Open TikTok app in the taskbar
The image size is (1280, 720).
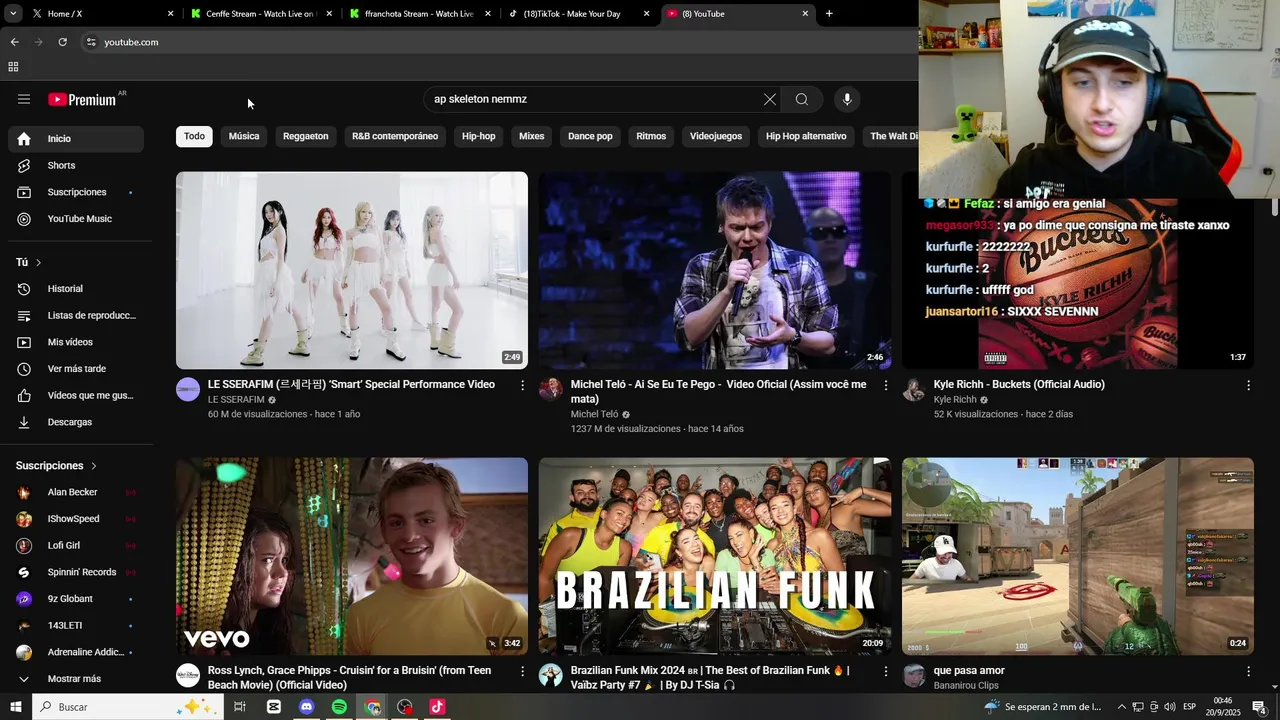437,707
